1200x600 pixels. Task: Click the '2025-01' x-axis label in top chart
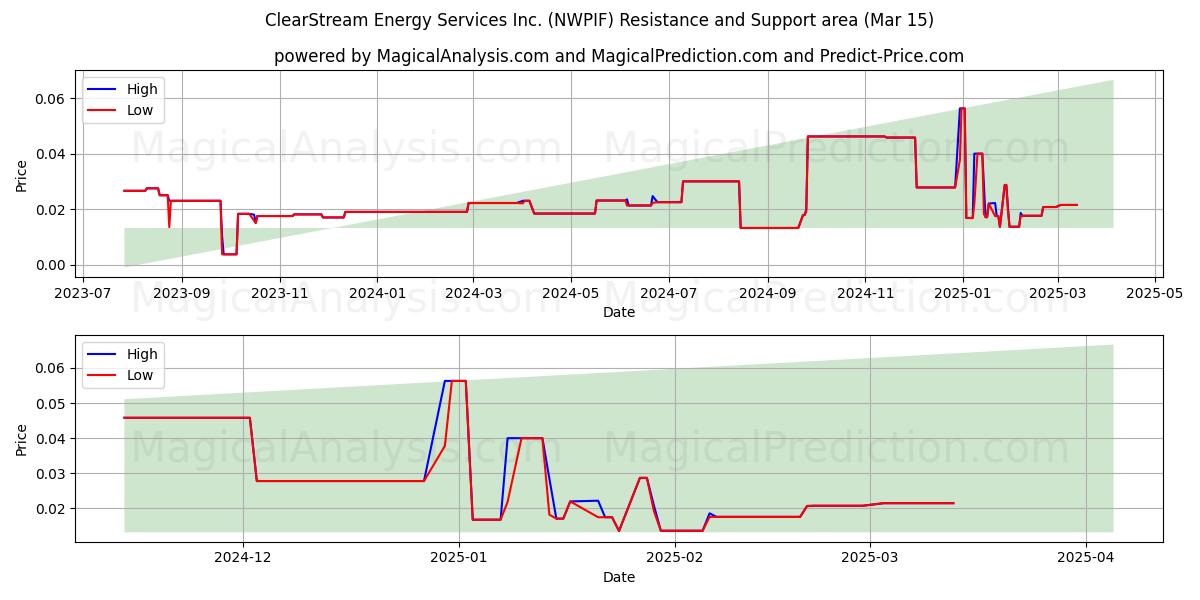(963, 295)
